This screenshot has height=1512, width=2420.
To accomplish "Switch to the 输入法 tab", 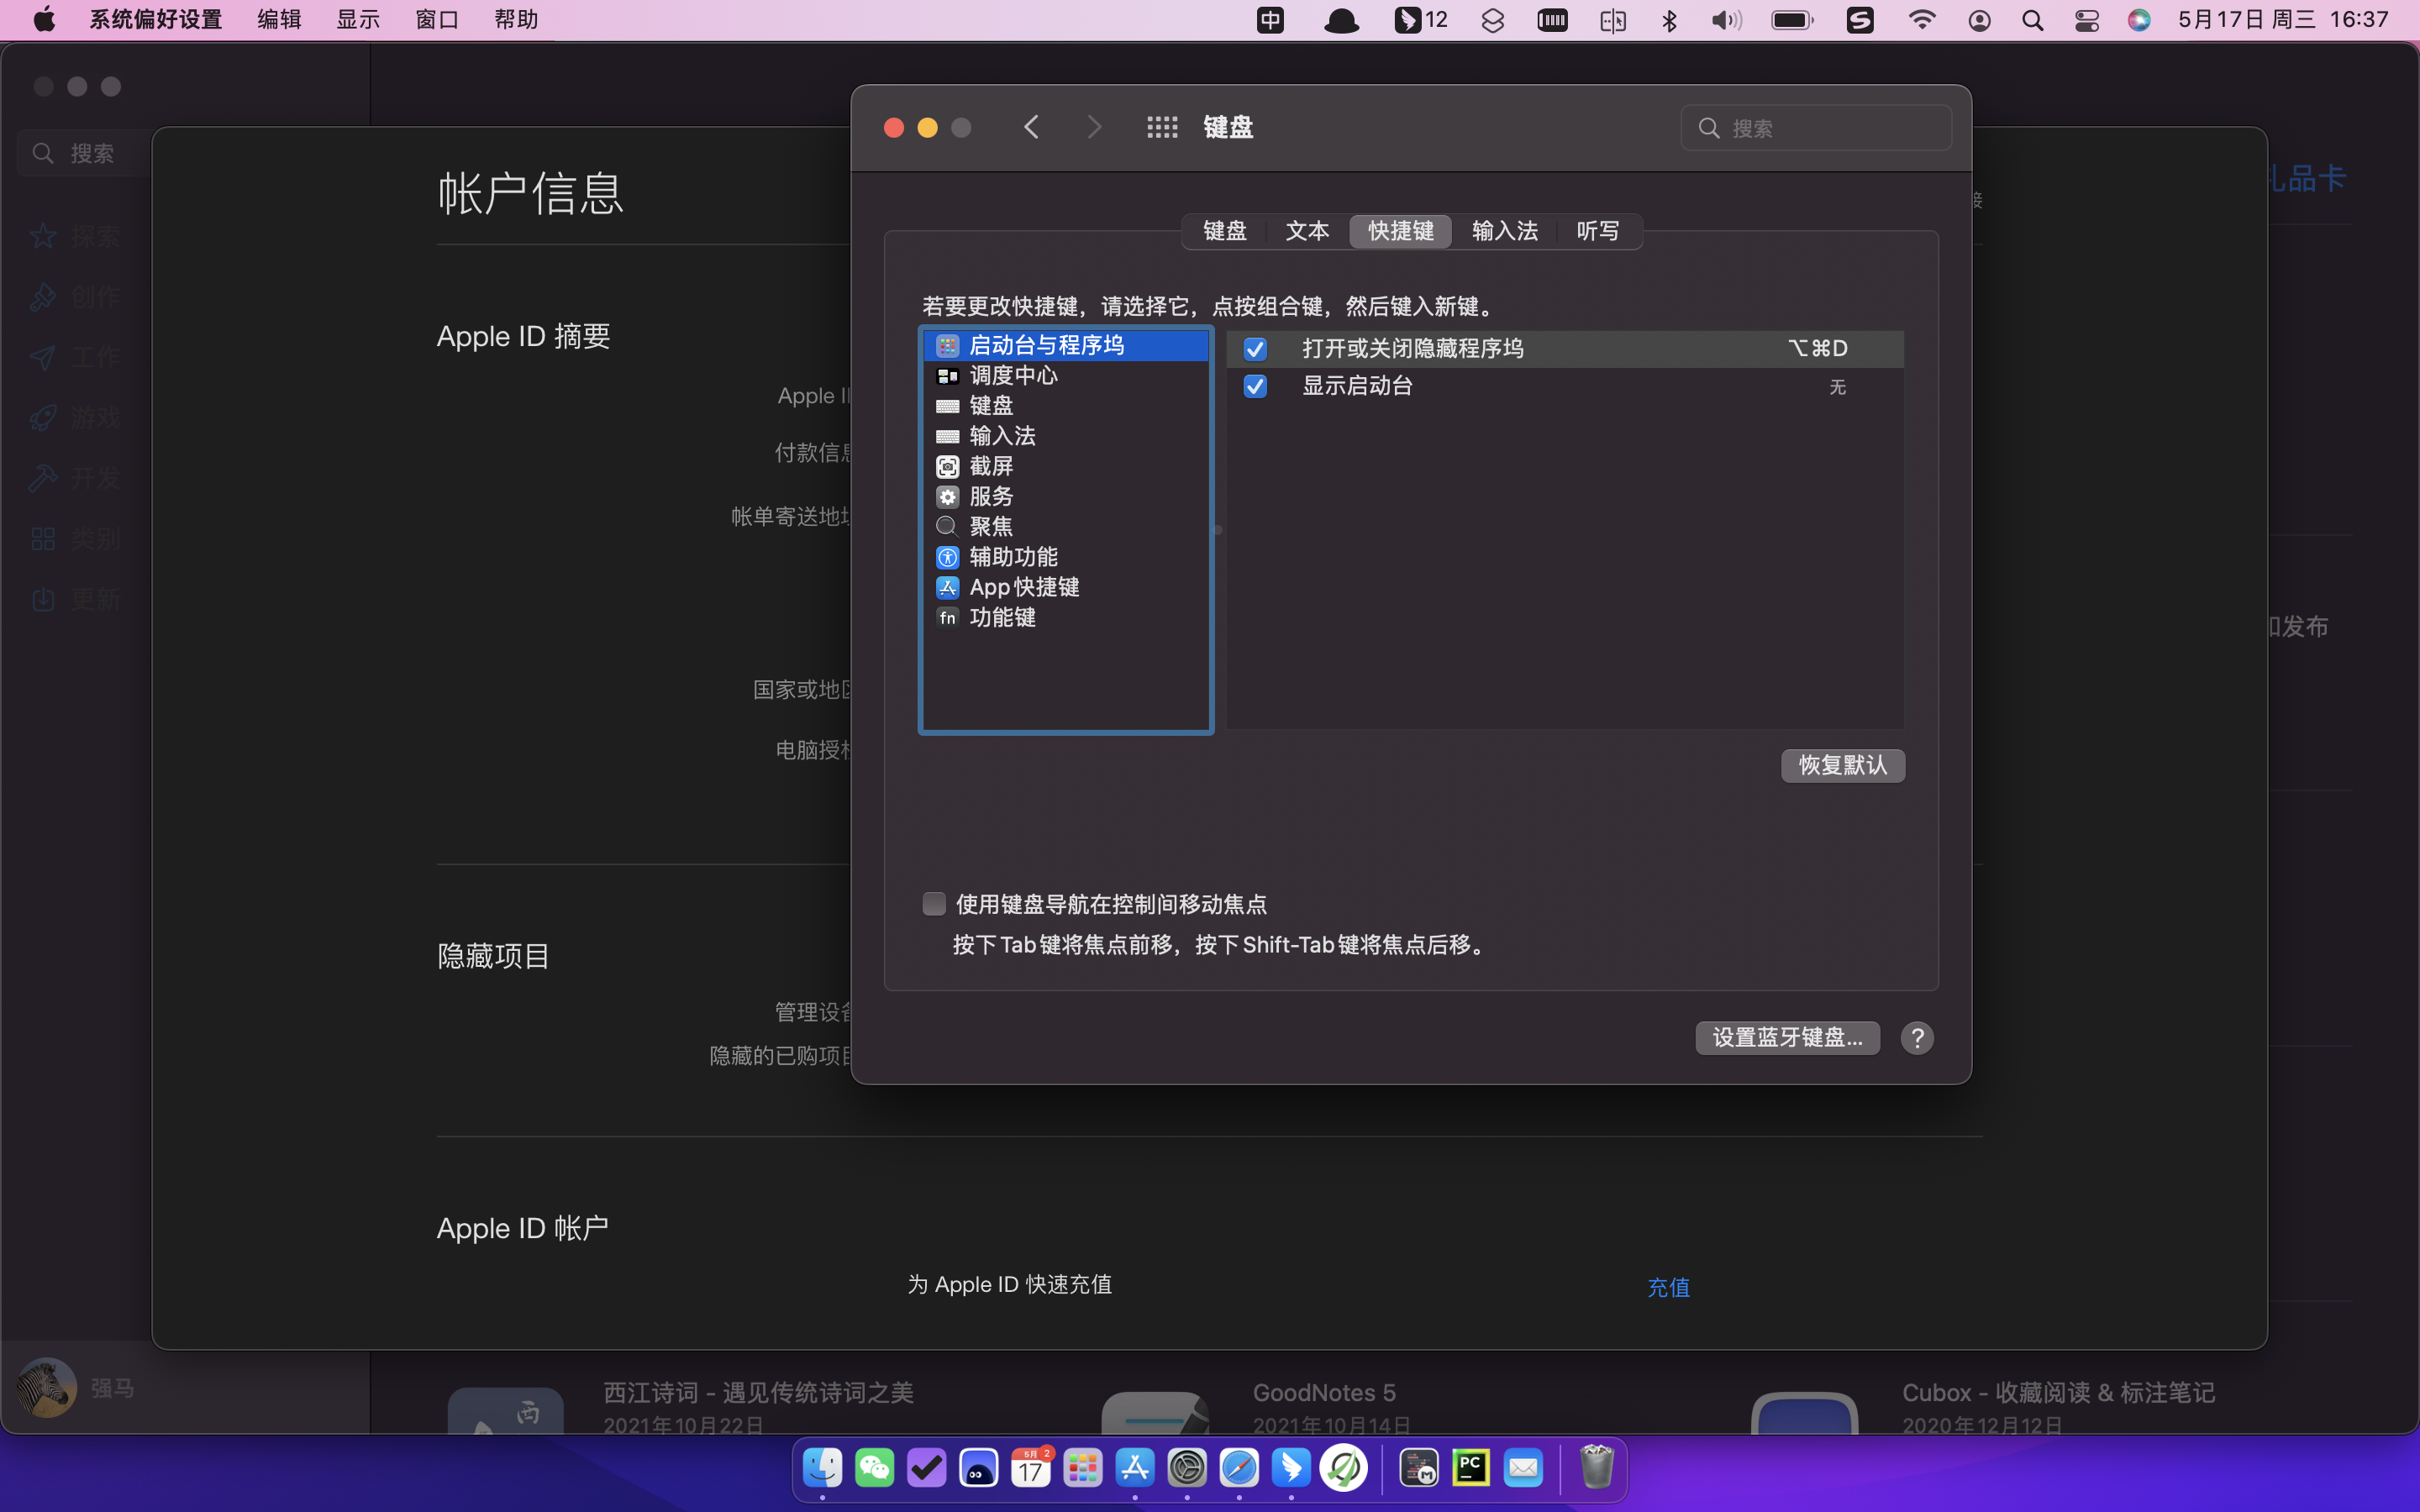I will (1504, 231).
